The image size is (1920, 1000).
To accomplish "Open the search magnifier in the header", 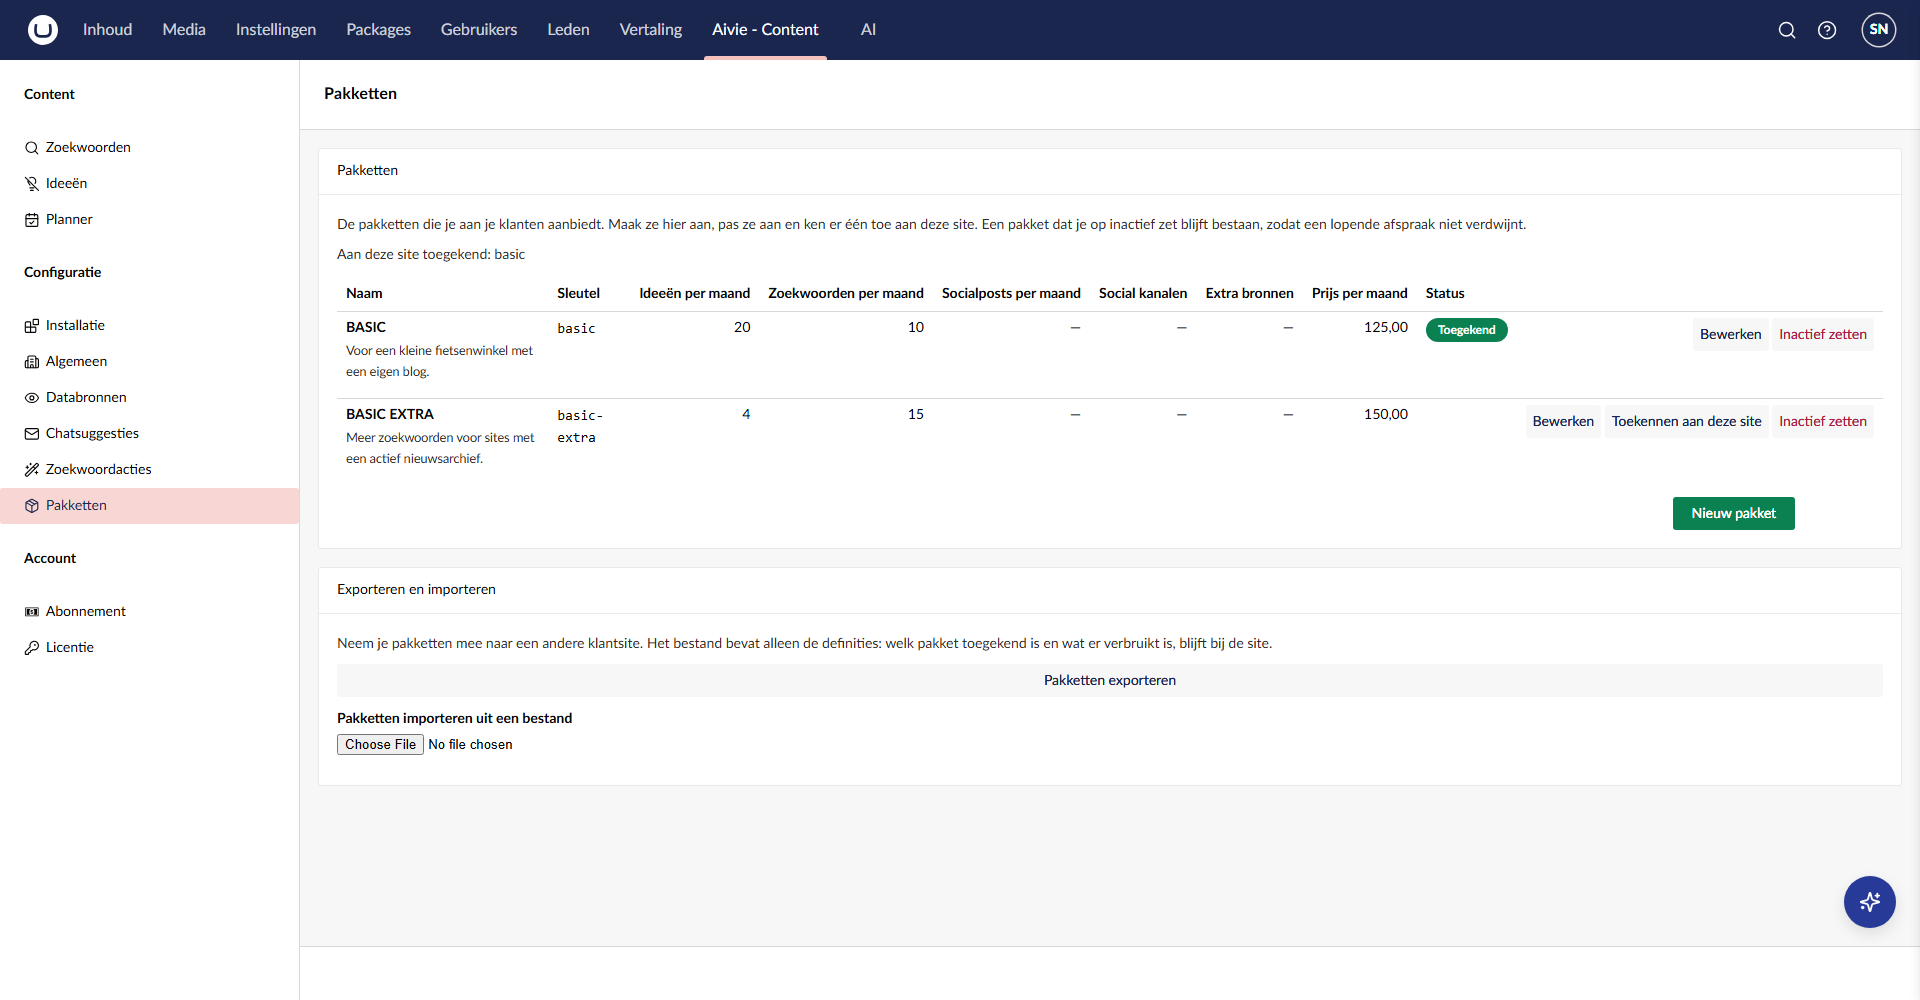I will 1787,30.
